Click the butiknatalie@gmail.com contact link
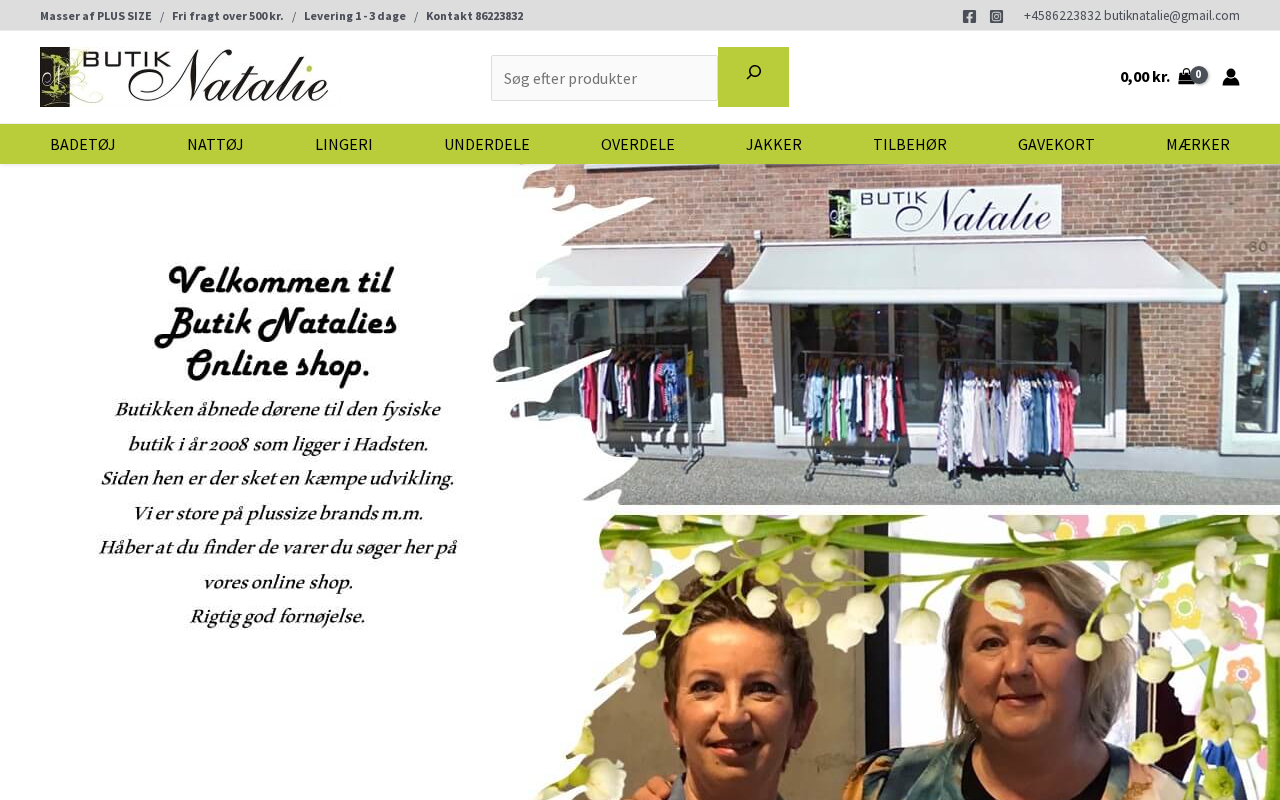Viewport: 1280px width, 800px height. pyautogui.click(x=1172, y=15)
